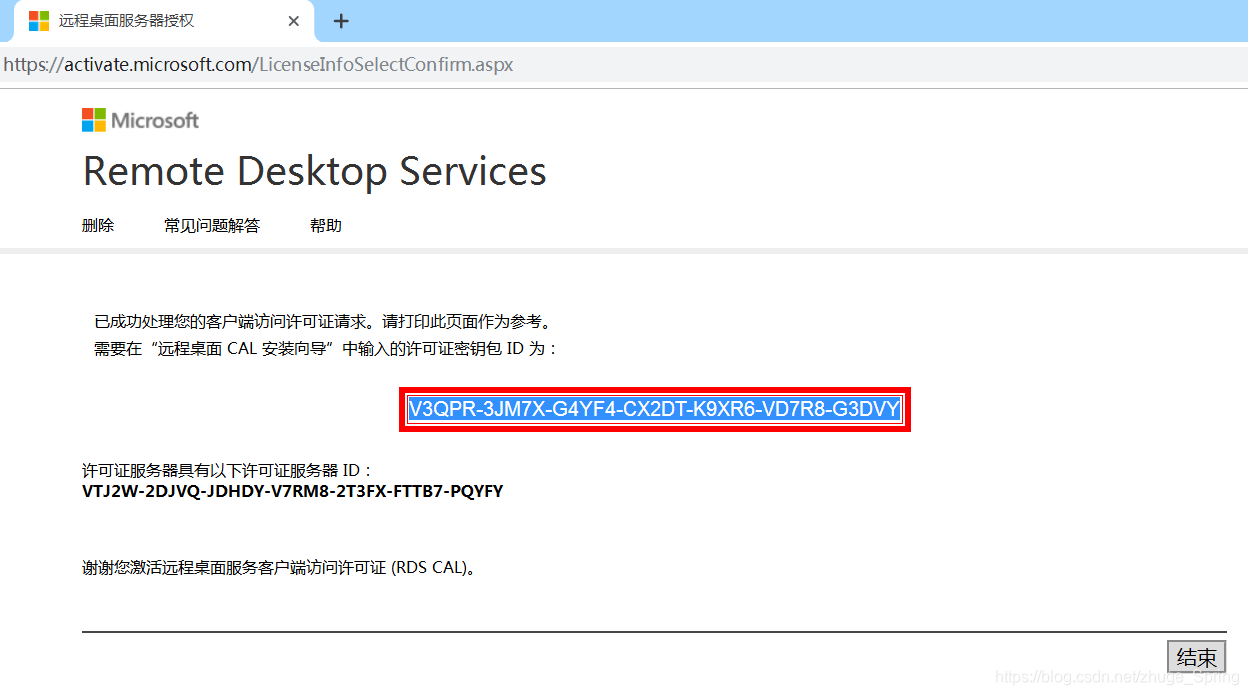Screen dimensions: 1248x695
Task: Click the Remote Desktop Services heading
Action: [315, 171]
